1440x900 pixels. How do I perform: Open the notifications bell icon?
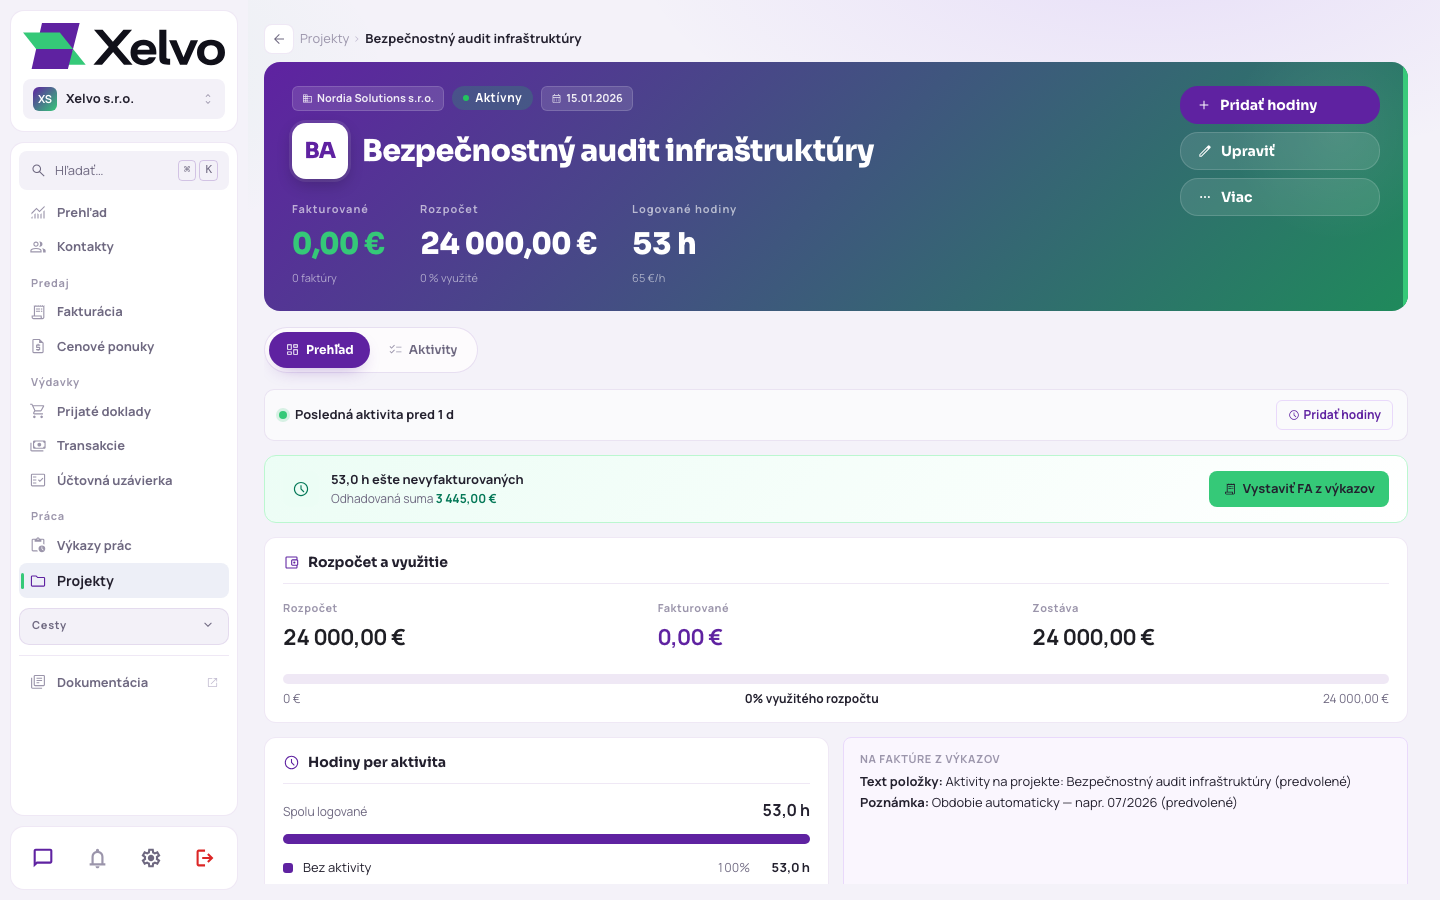point(97,858)
